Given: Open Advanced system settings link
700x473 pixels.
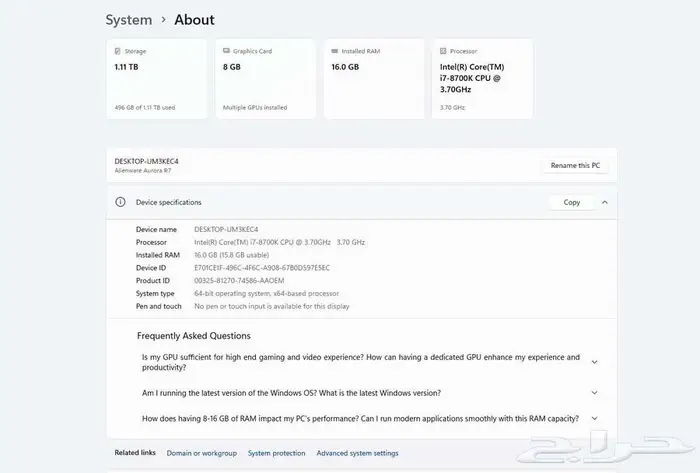Looking at the screenshot, I should tap(357, 453).
